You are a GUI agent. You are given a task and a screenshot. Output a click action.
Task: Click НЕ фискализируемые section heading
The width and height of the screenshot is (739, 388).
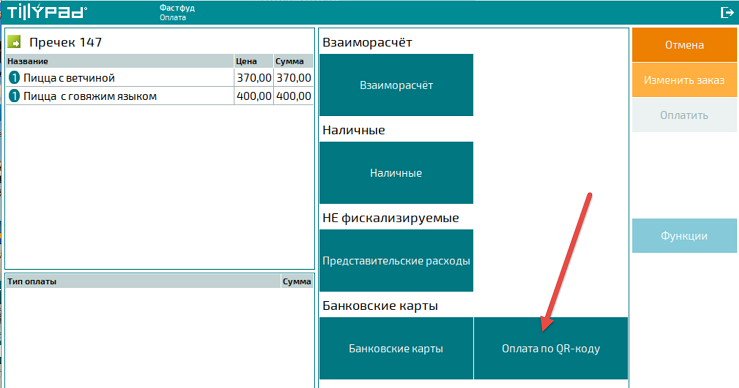pos(391,218)
